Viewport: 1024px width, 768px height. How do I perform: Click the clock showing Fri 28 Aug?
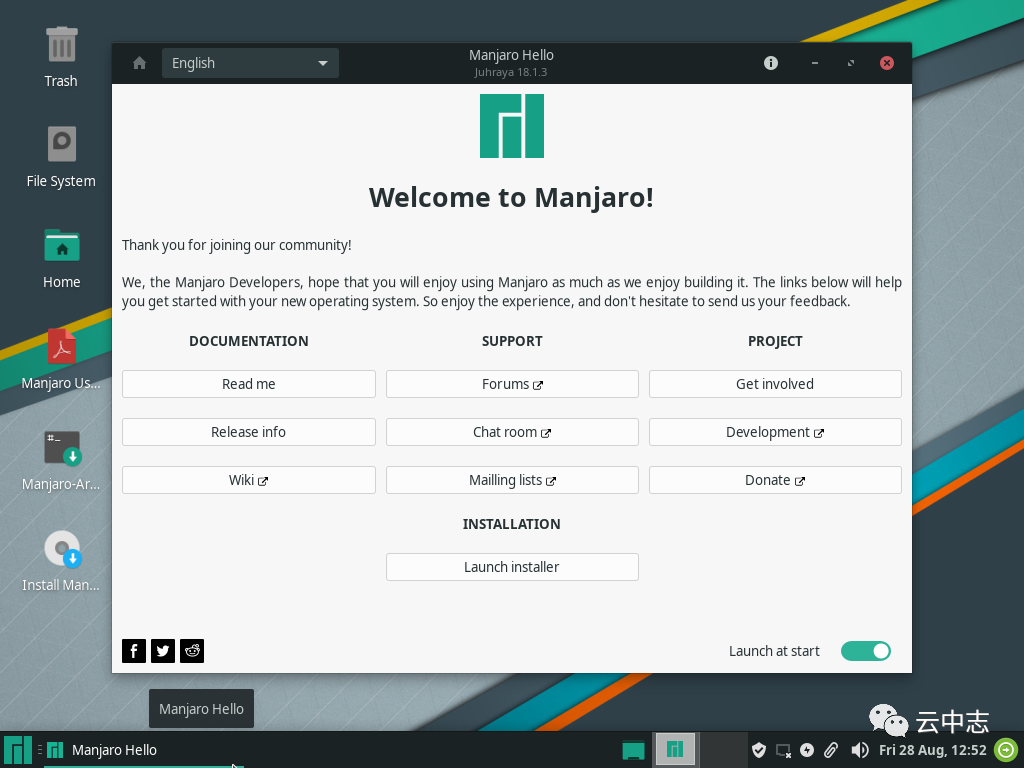[x=933, y=750]
